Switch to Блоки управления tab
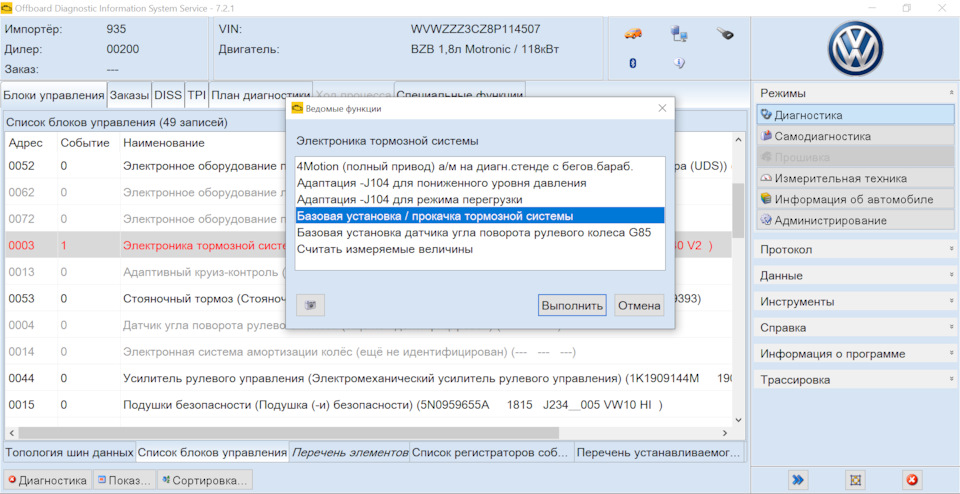Image resolution: width=960 pixels, height=494 pixels. point(54,95)
